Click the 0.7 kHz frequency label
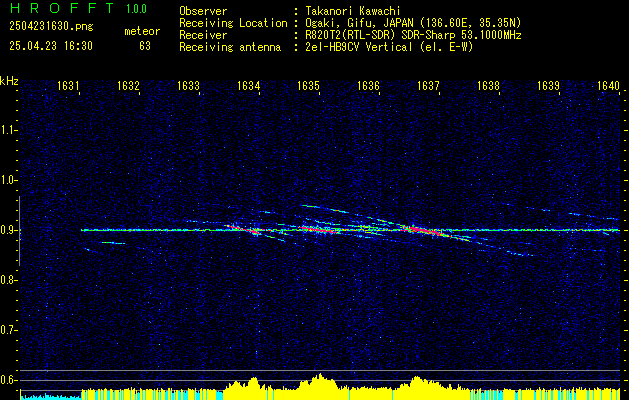 (8, 330)
